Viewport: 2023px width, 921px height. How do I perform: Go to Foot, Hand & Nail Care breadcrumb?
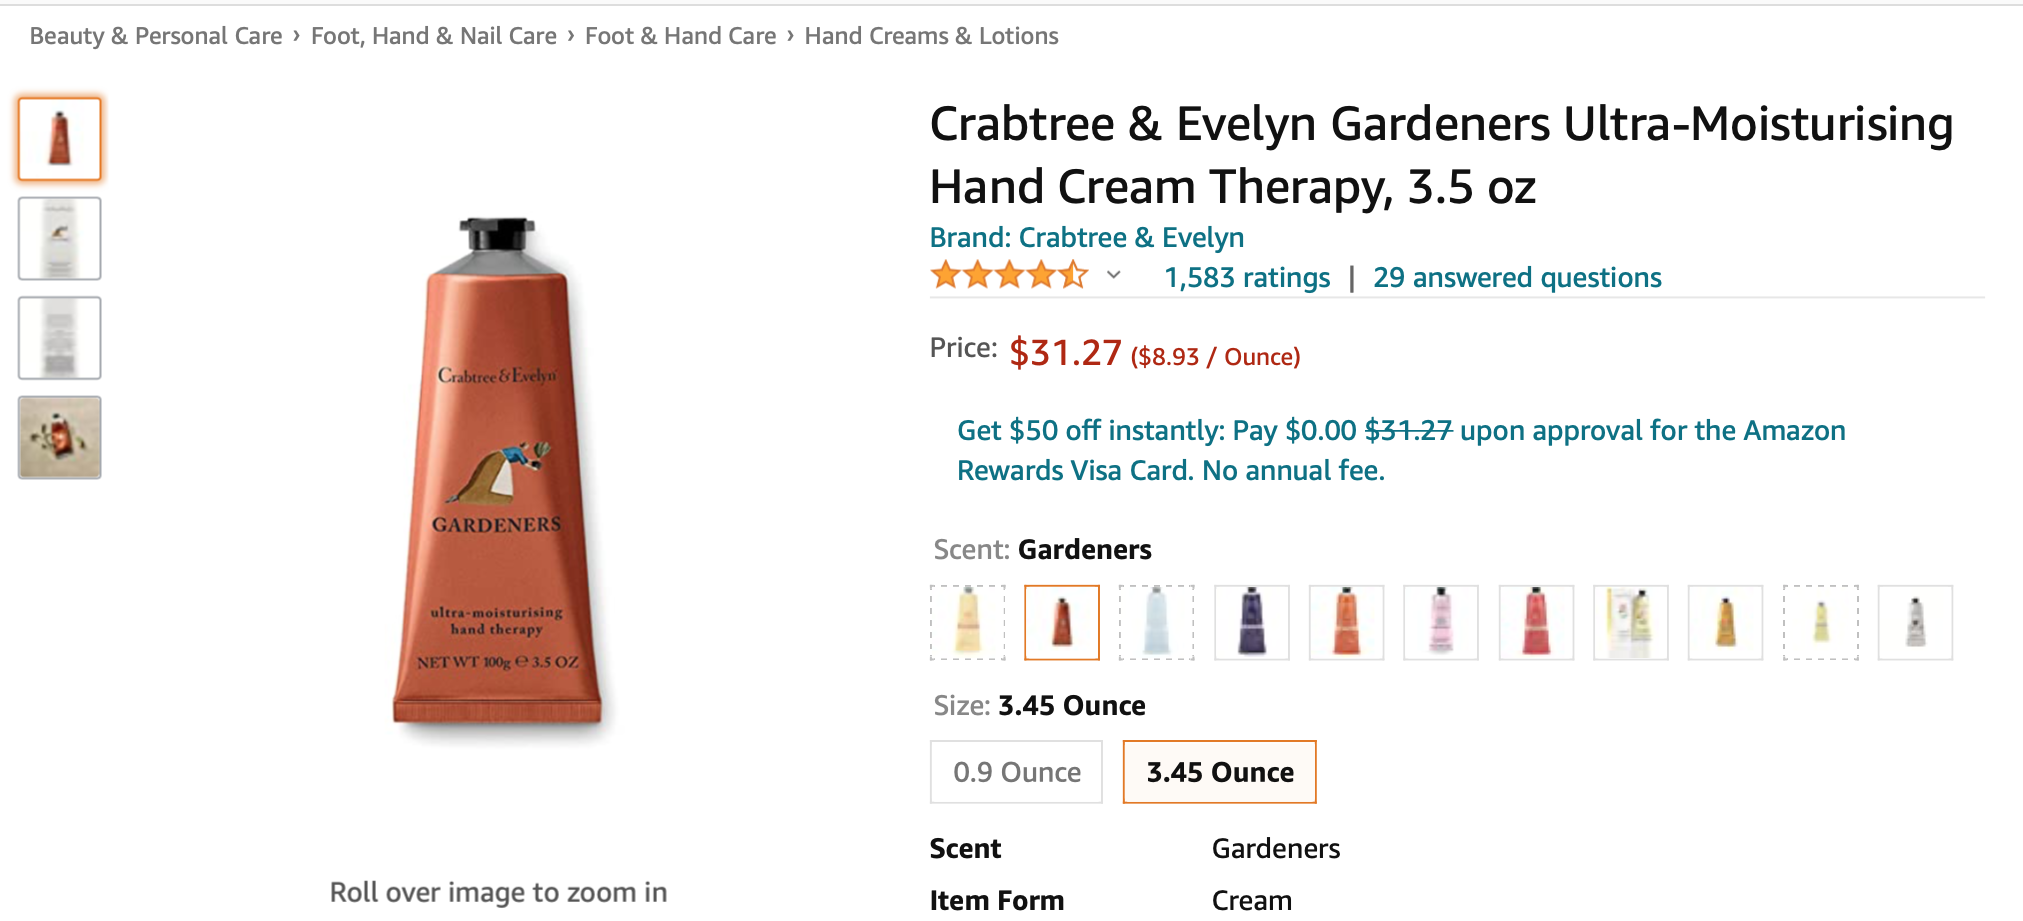pos(433,36)
